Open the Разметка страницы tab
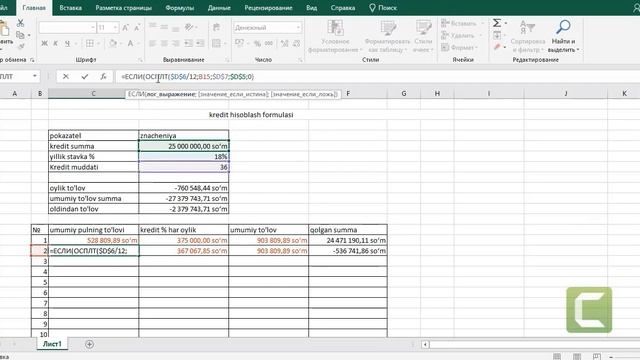 point(123,8)
